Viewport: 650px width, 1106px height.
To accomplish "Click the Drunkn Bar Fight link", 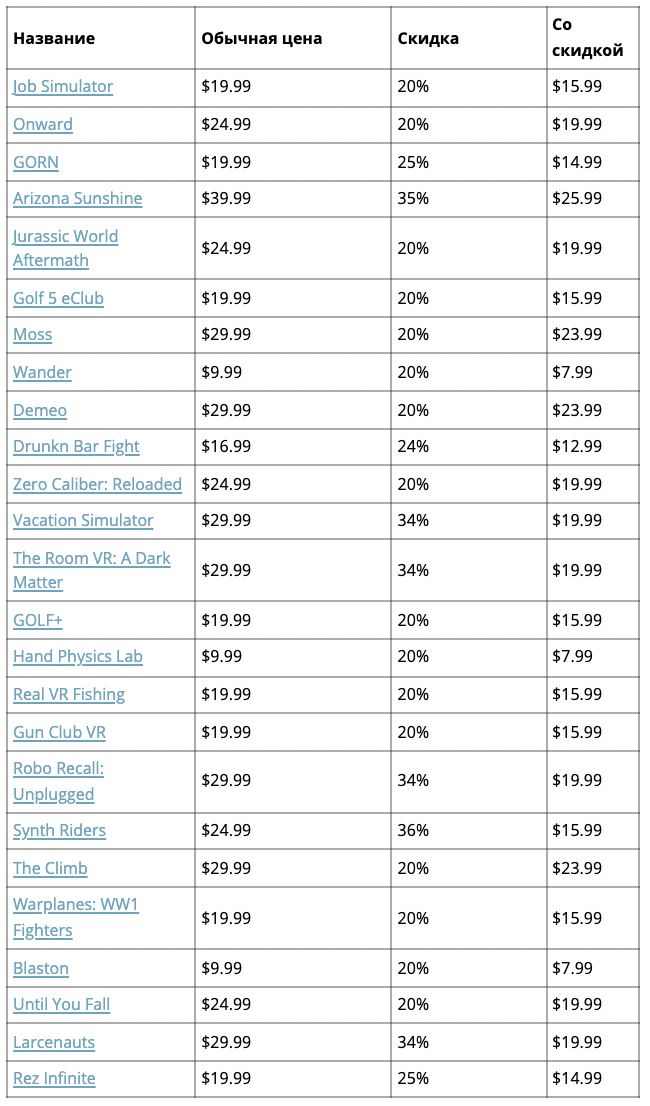I will 76,446.
